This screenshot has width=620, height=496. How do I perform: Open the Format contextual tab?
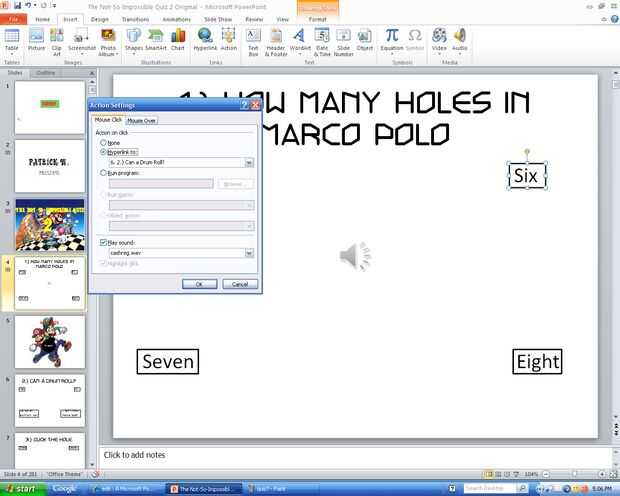[318, 19]
